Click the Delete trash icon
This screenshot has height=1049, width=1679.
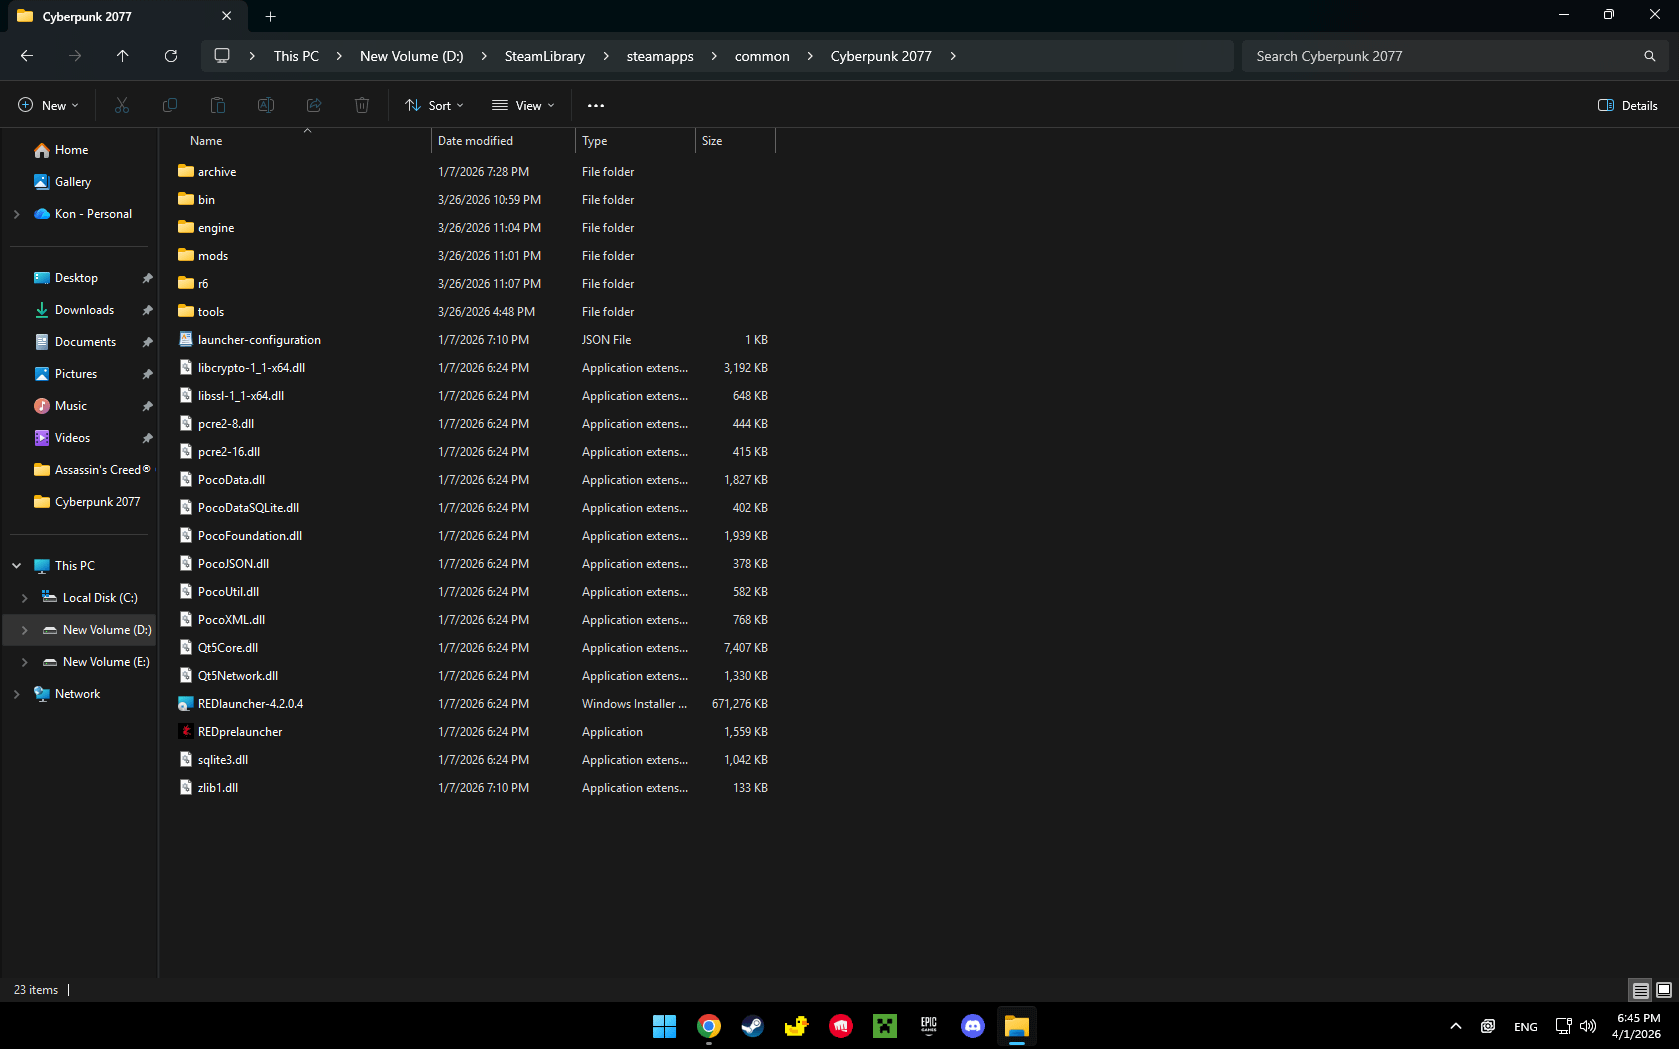(x=362, y=105)
